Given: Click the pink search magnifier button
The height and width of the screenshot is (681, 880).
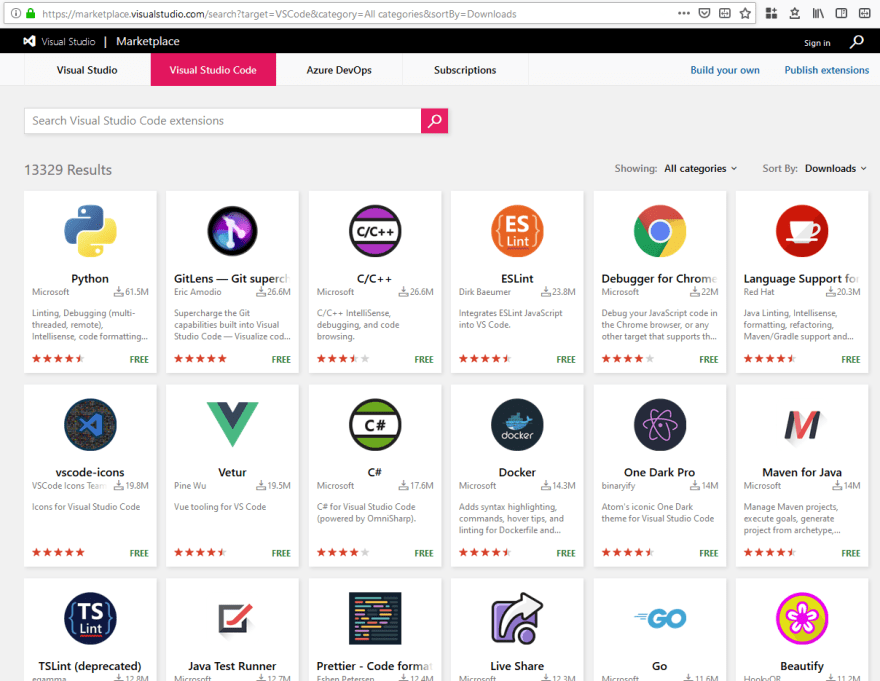Looking at the screenshot, I should tap(434, 121).
